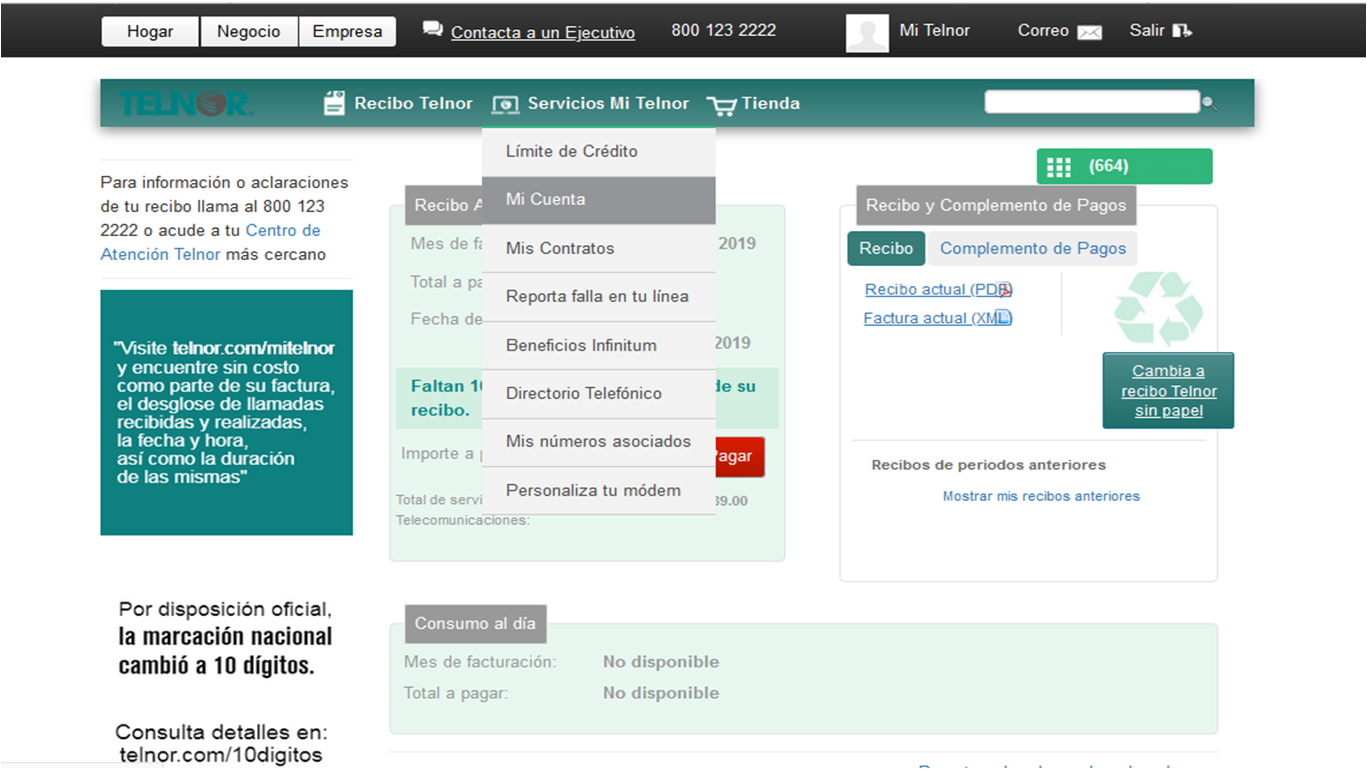This screenshot has width=1367, height=769.
Task: Click the green (664) number button
Action: pos(1124,167)
